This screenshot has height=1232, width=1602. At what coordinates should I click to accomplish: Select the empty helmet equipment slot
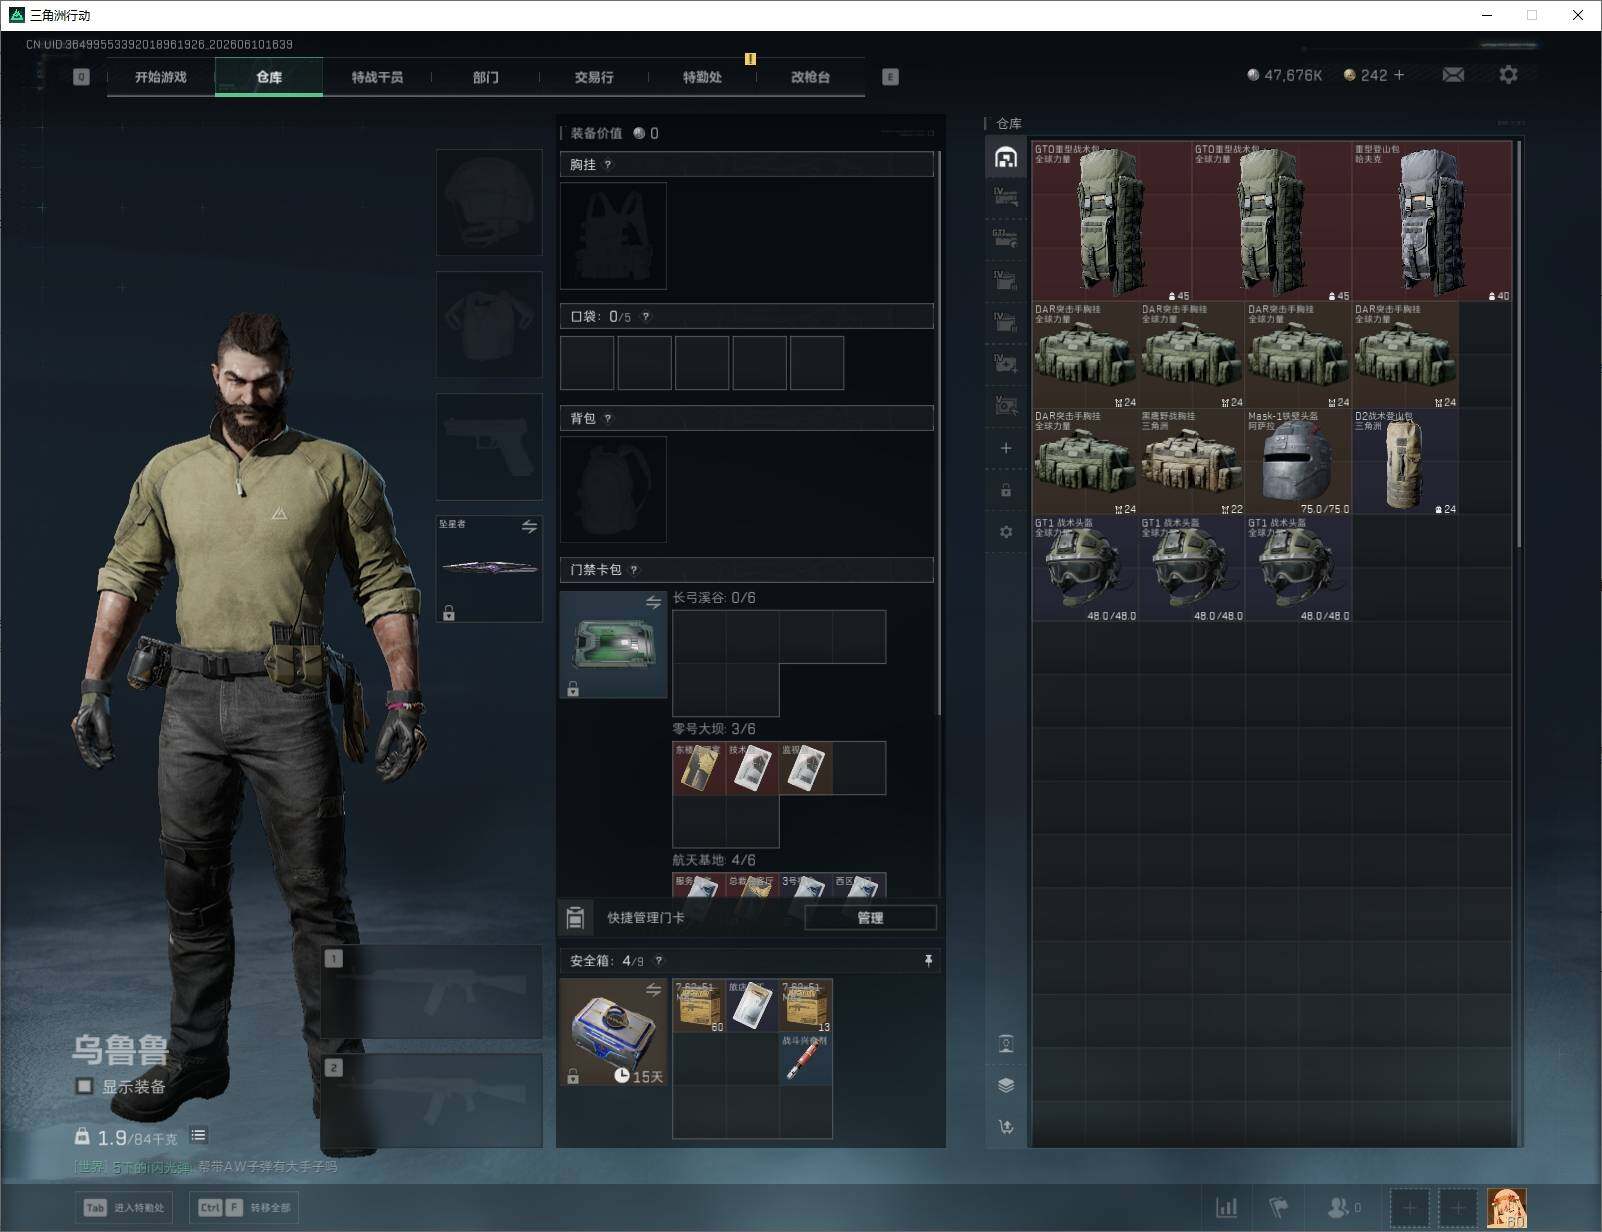[x=489, y=203]
